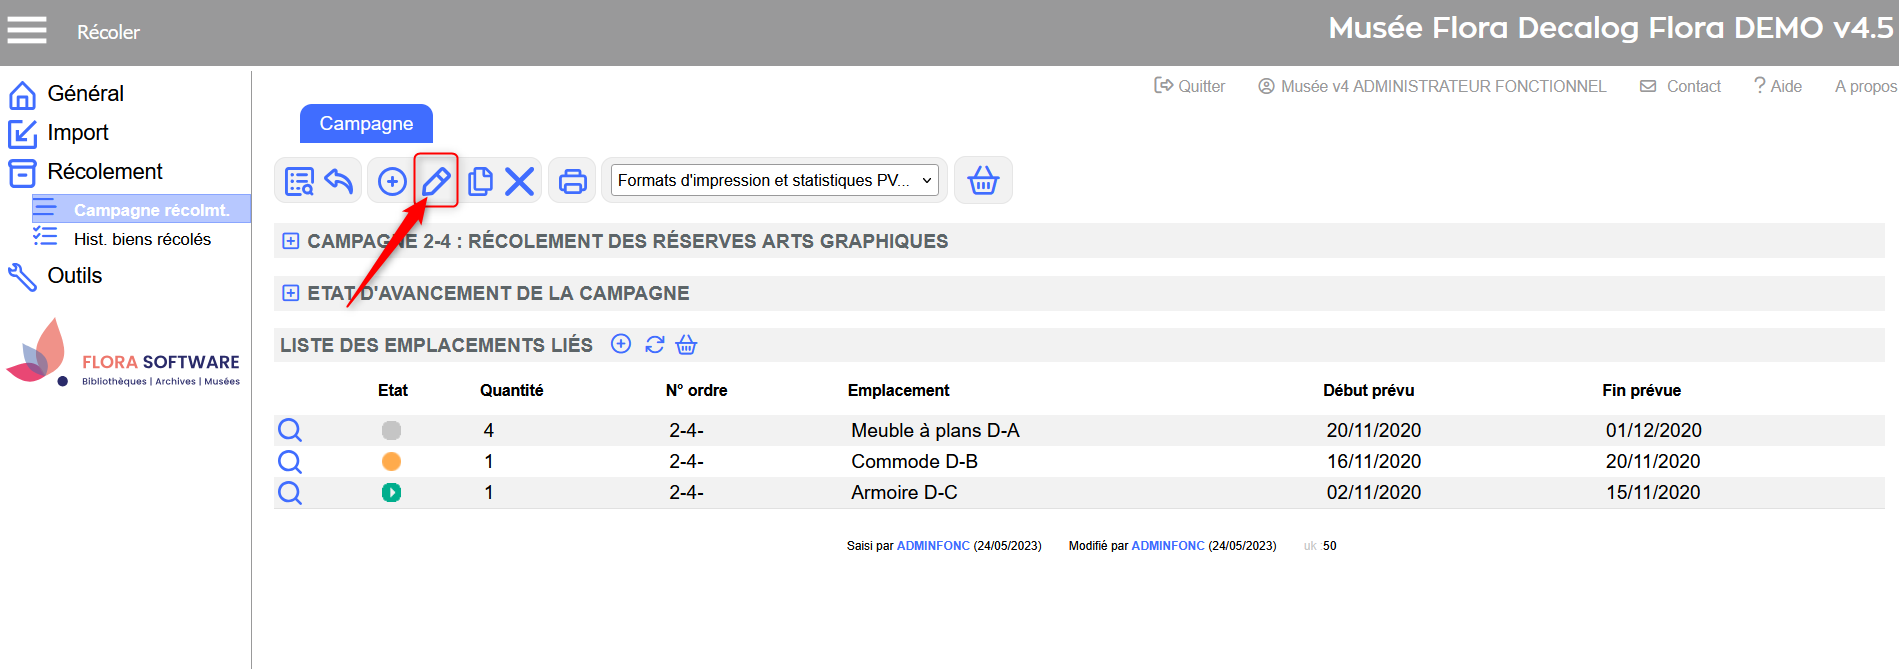Expand Etat d'avancement de la campagne
The width and height of the screenshot is (1899, 669).
pos(291,293)
